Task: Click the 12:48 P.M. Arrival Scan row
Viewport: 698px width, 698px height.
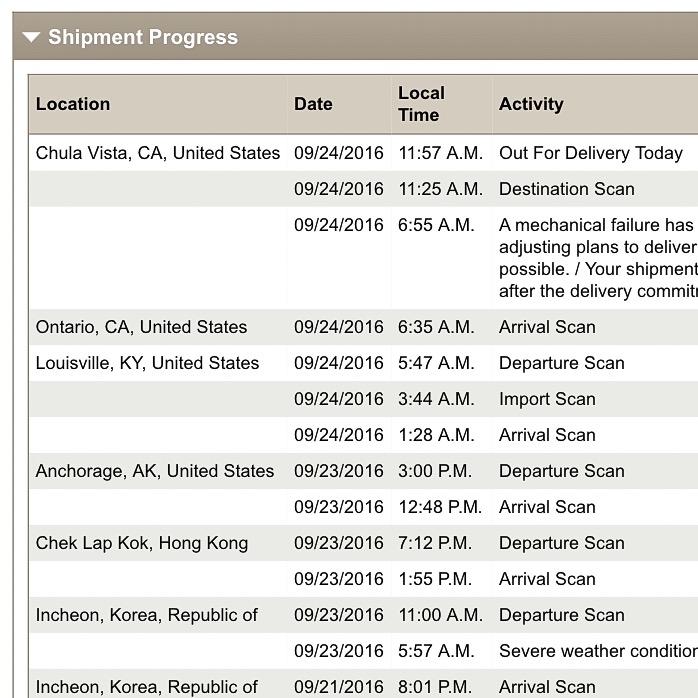Action: (x=363, y=507)
